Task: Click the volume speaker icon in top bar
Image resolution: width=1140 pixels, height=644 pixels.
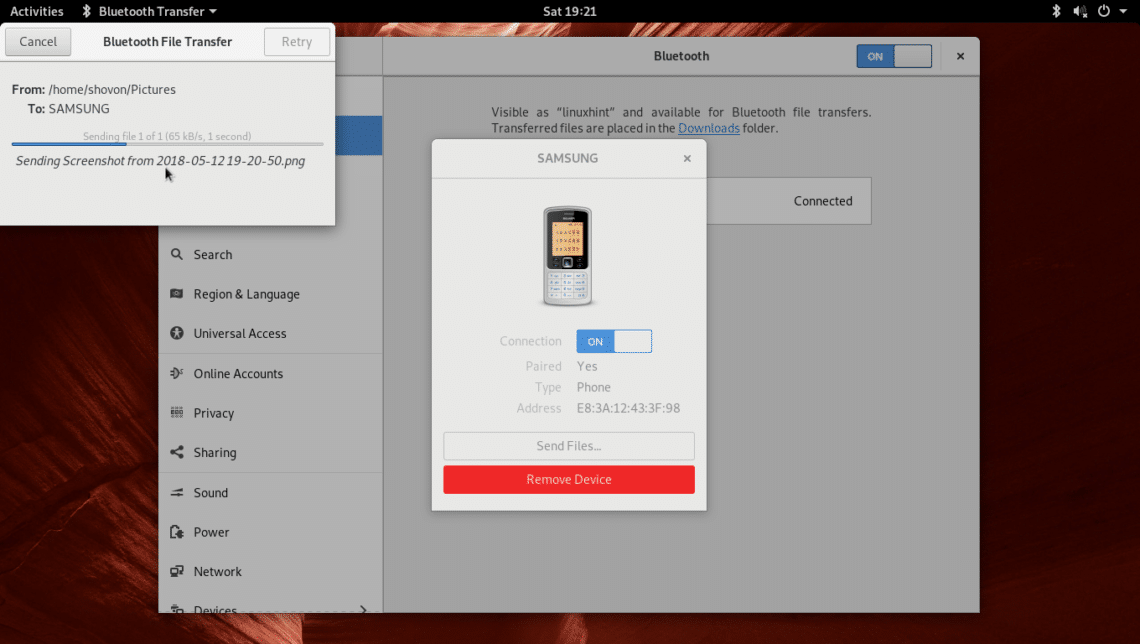Action: [x=1080, y=11]
